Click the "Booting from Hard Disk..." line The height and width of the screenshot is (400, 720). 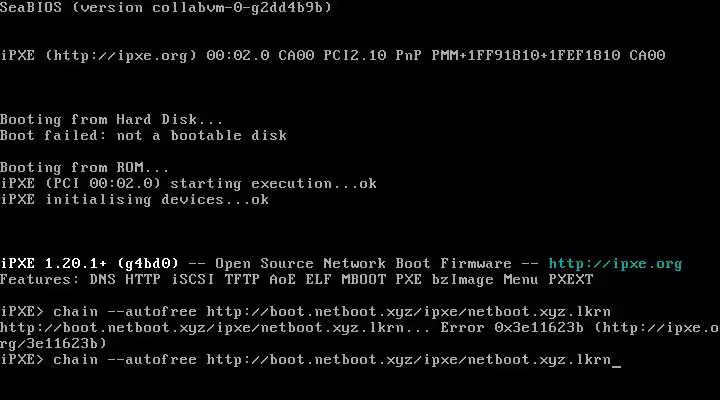pos(112,120)
